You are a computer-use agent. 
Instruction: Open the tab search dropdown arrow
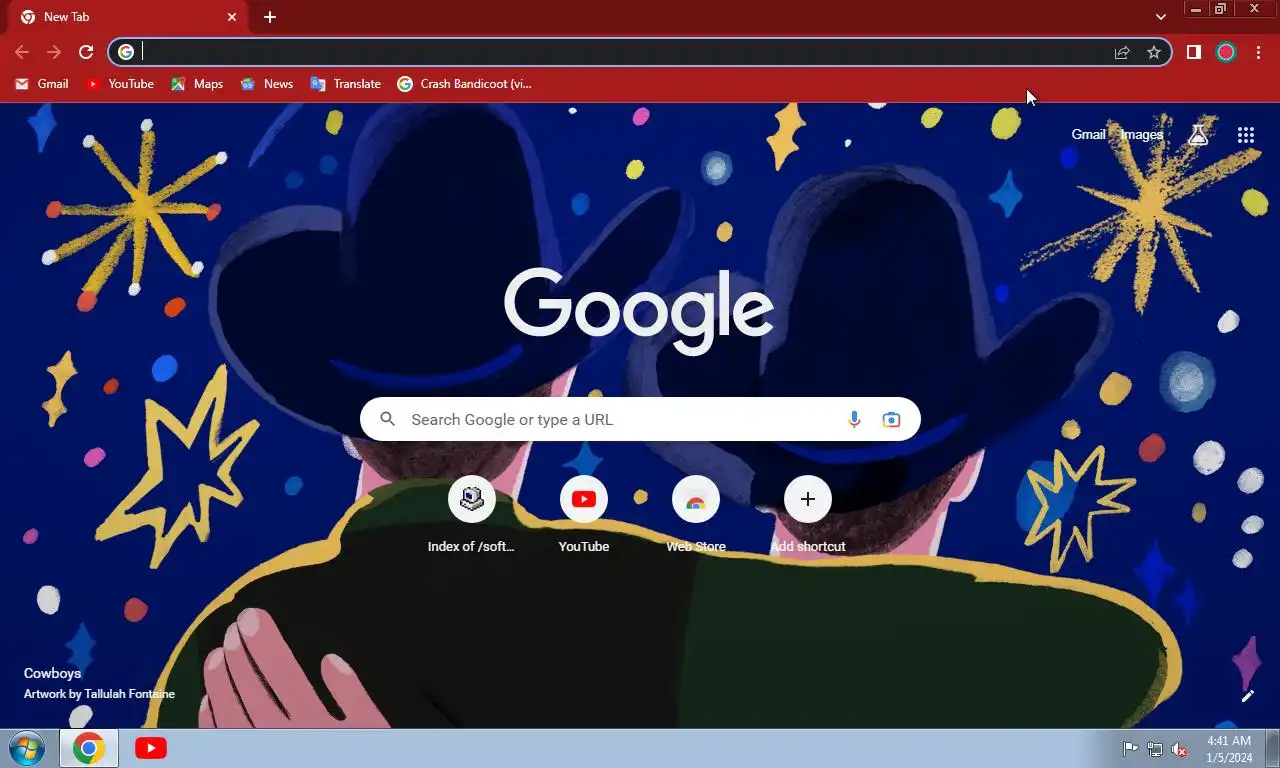coord(1160,17)
